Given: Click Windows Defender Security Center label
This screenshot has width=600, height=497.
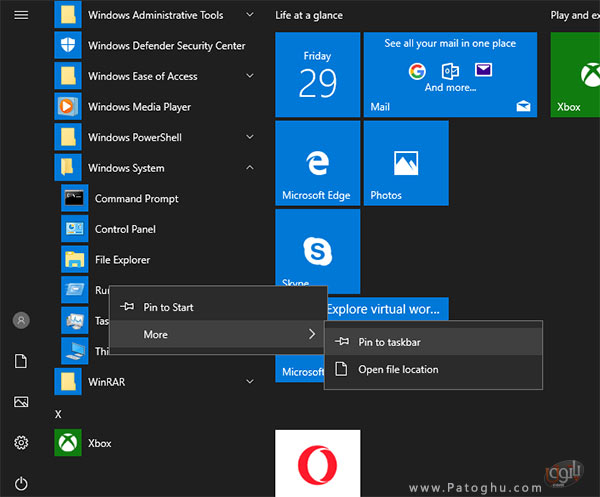Looking at the screenshot, I should coord(166,46).
